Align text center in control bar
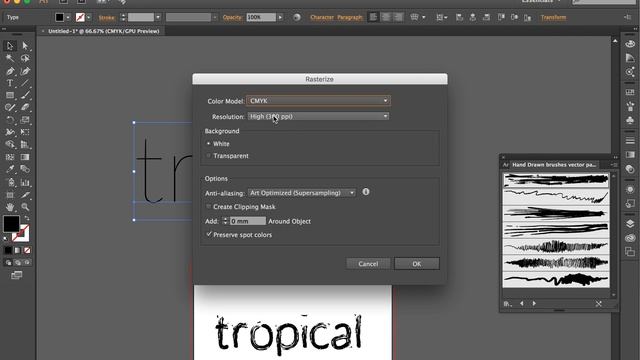 click(386, 17)
